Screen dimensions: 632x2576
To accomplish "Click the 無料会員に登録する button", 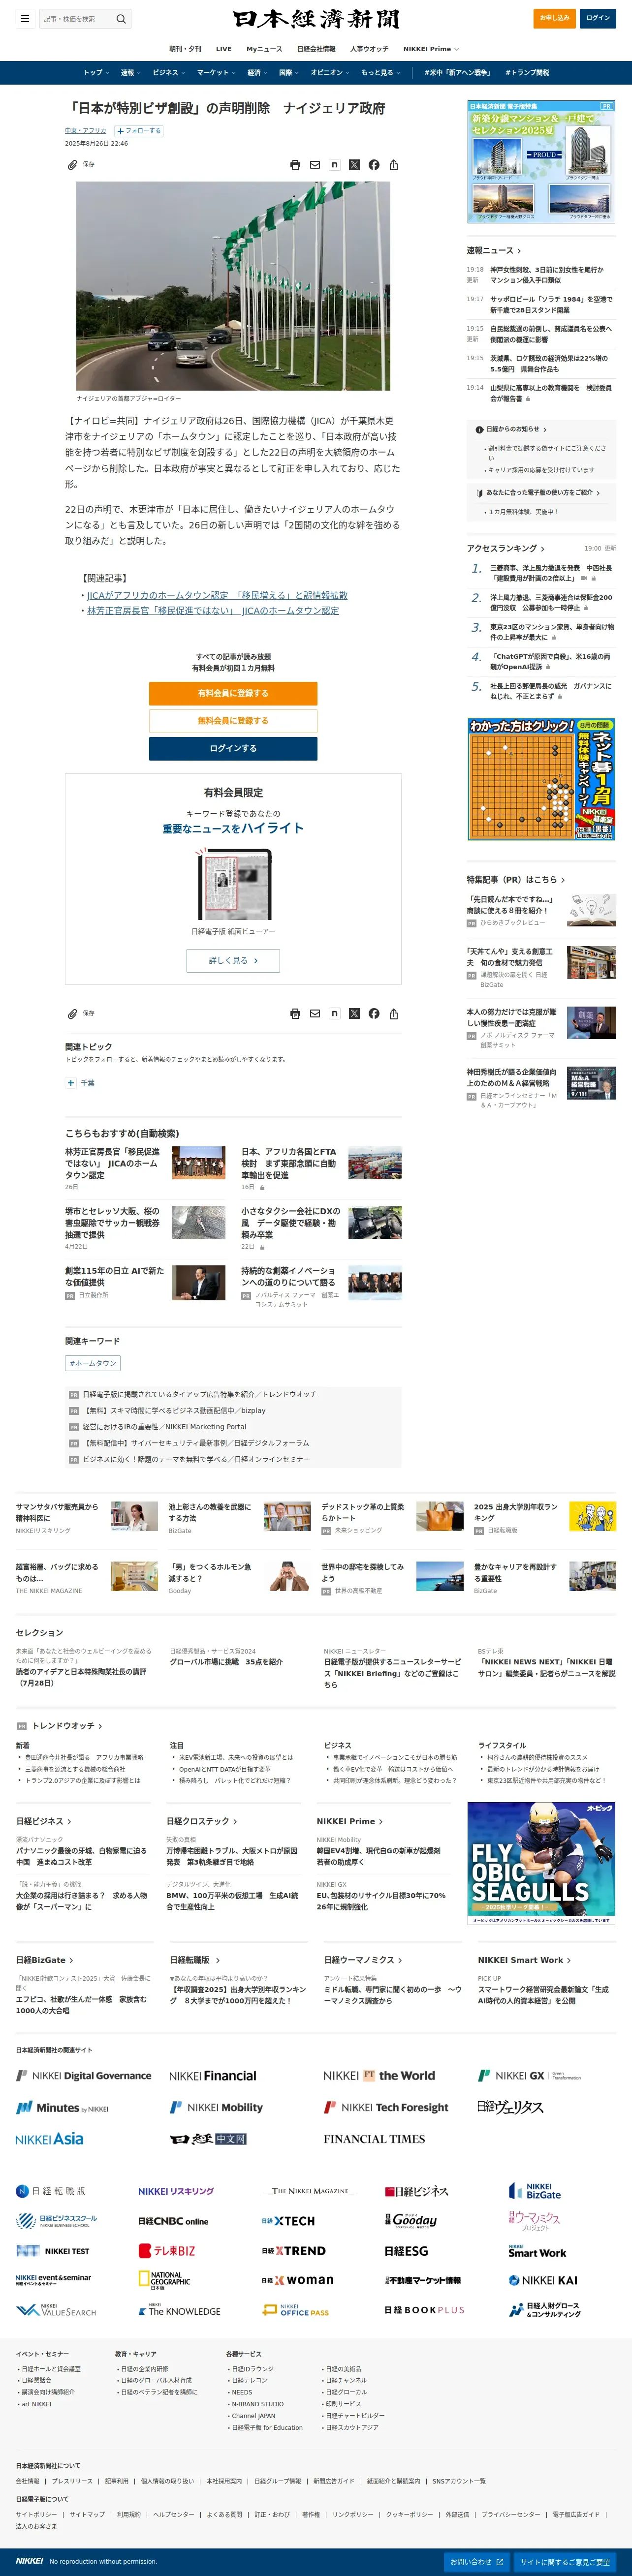I will click(233, 721).
